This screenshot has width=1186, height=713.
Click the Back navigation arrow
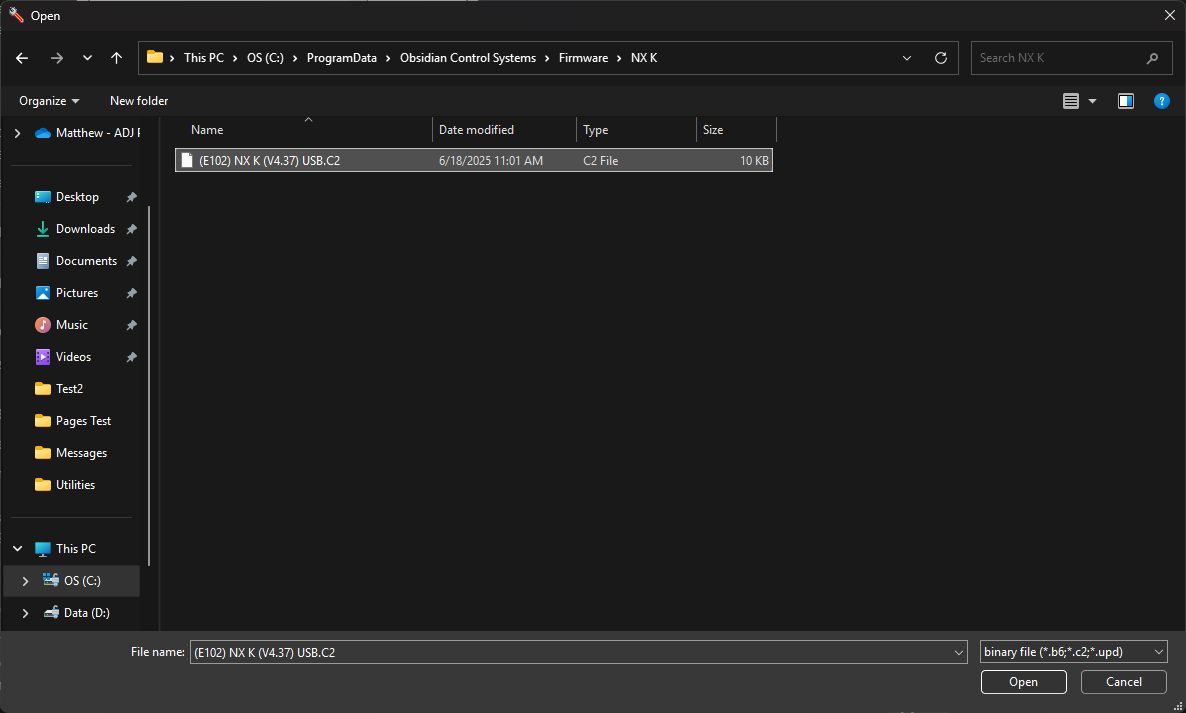tap(22, 58)
